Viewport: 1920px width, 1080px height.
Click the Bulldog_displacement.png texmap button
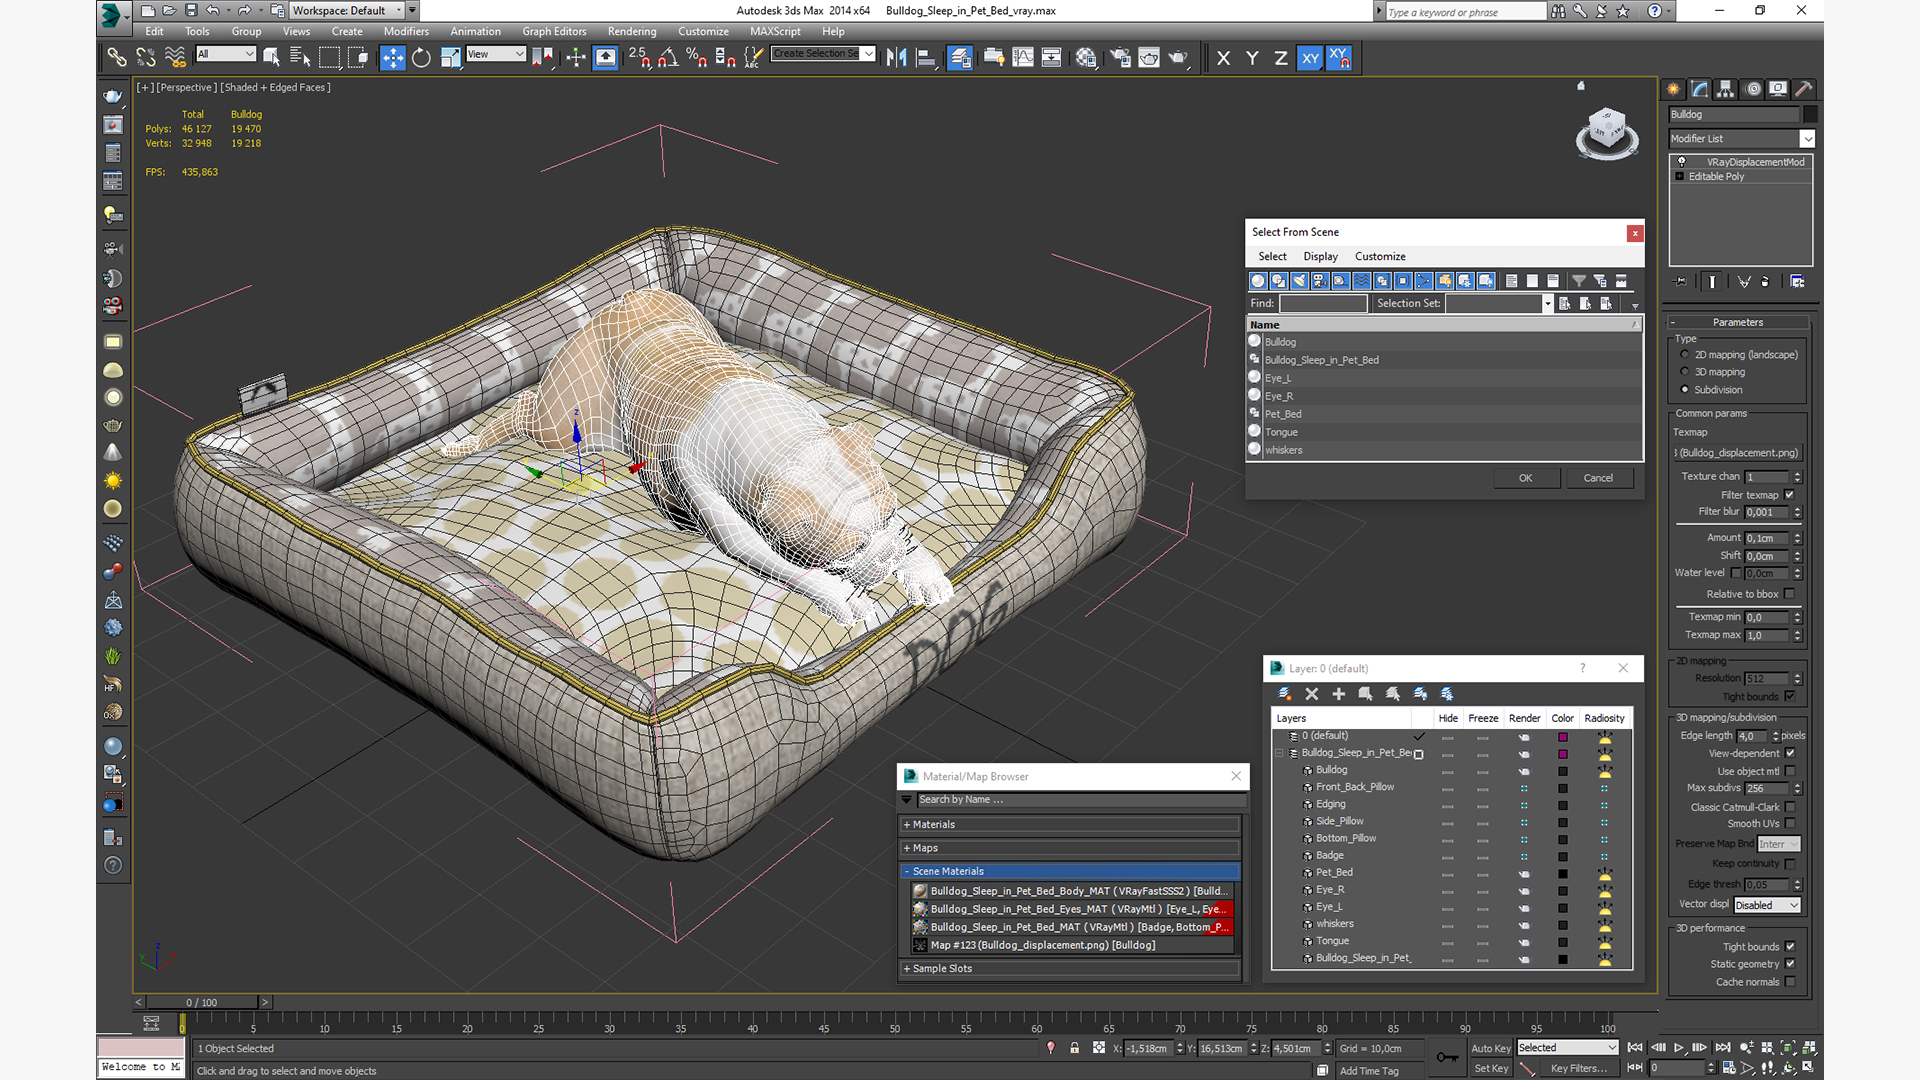click(x=1738, y=453)
